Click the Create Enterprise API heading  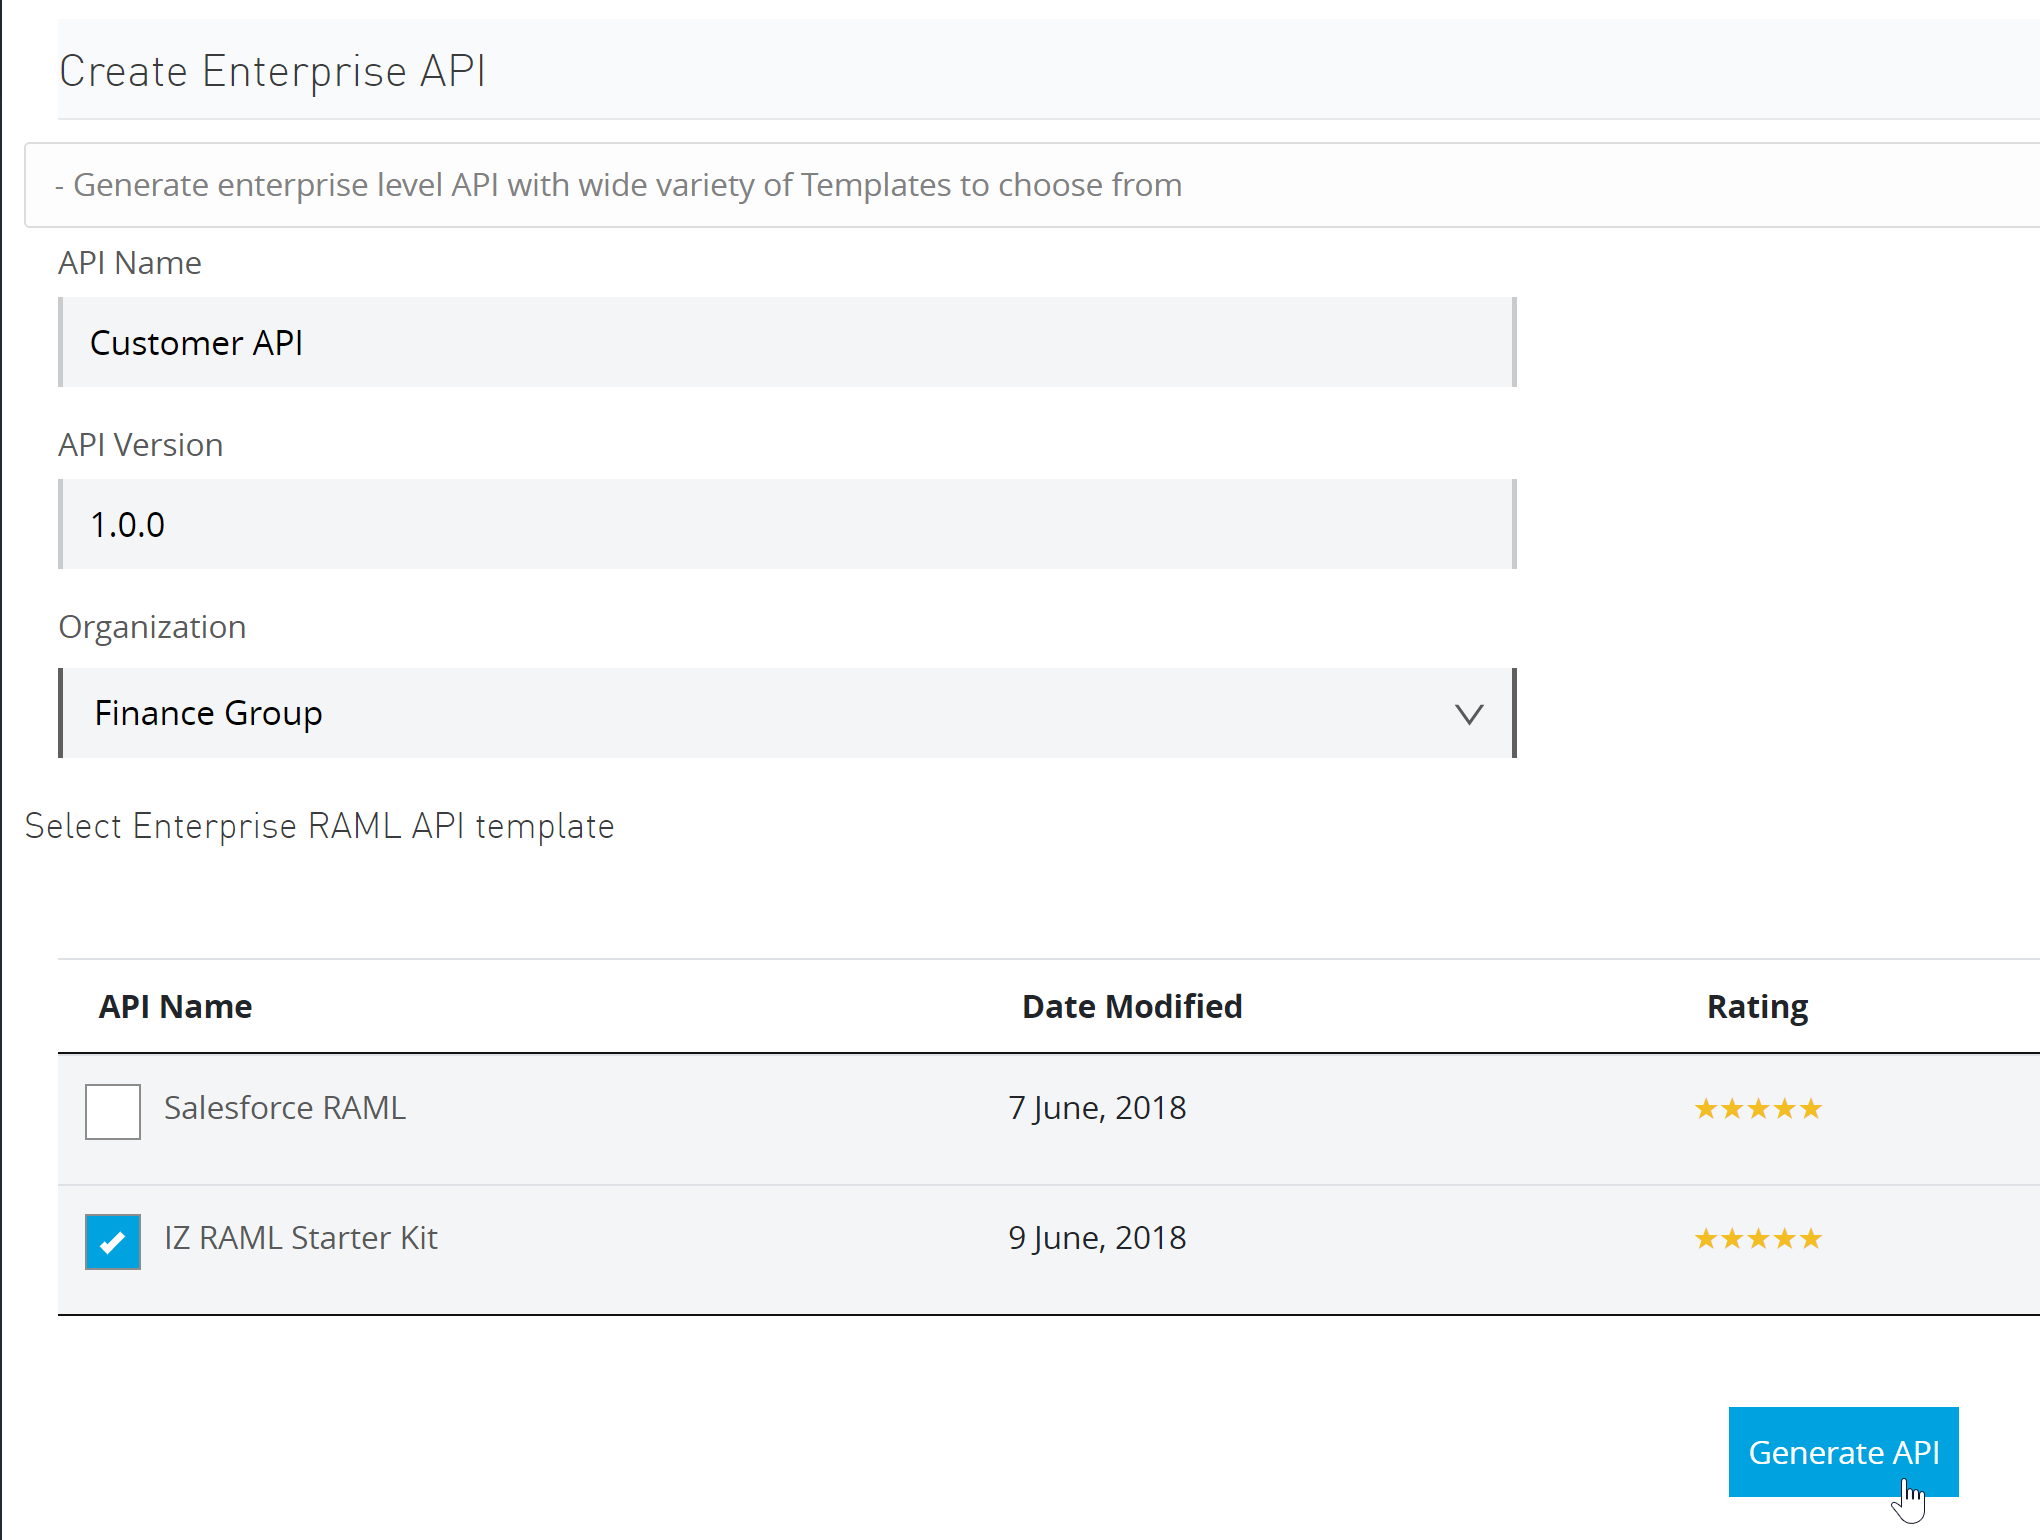point(272,71)
